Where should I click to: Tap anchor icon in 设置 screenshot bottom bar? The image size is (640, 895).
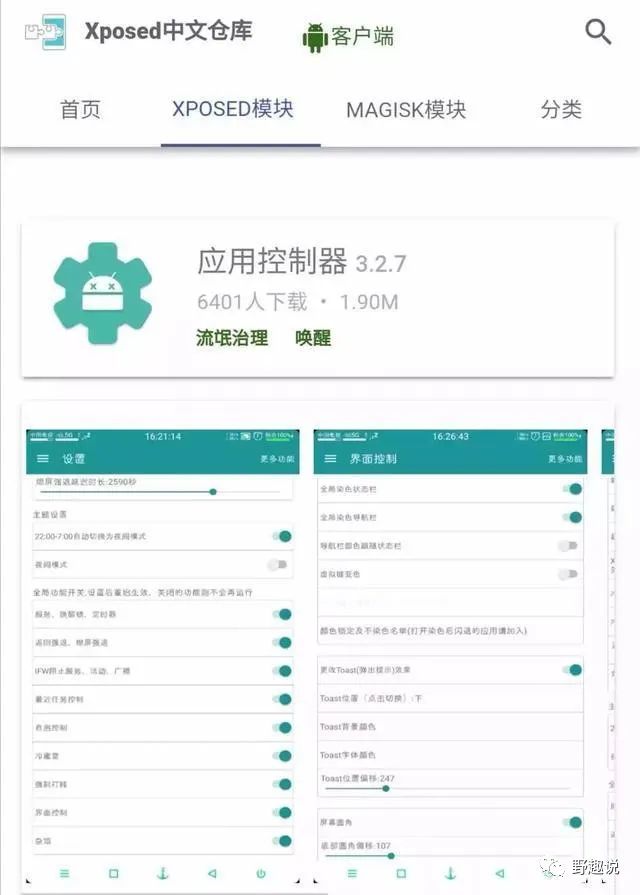(x=163, y=873)
